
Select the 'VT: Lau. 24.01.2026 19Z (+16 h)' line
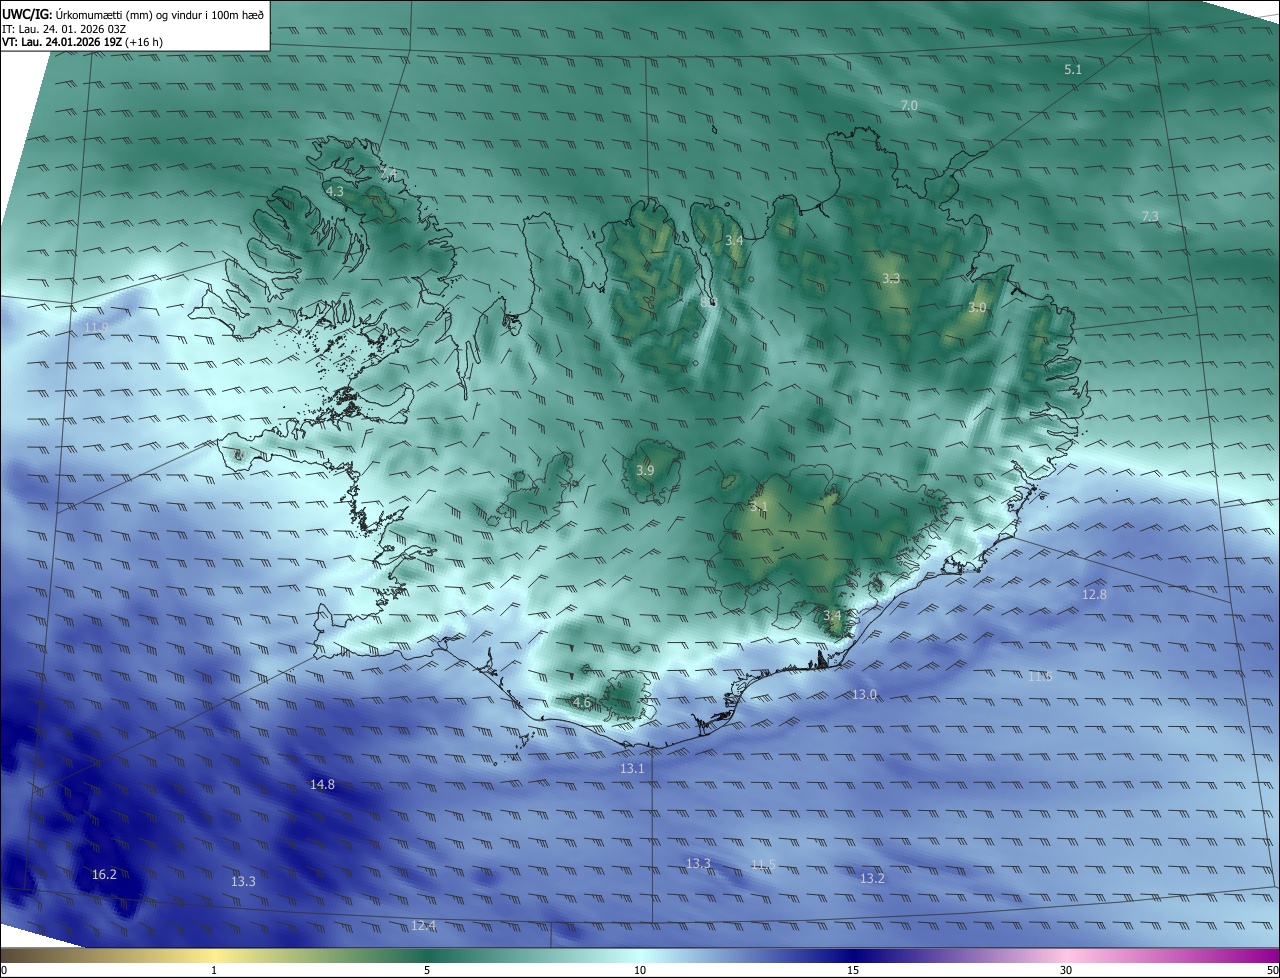[82, 42]
